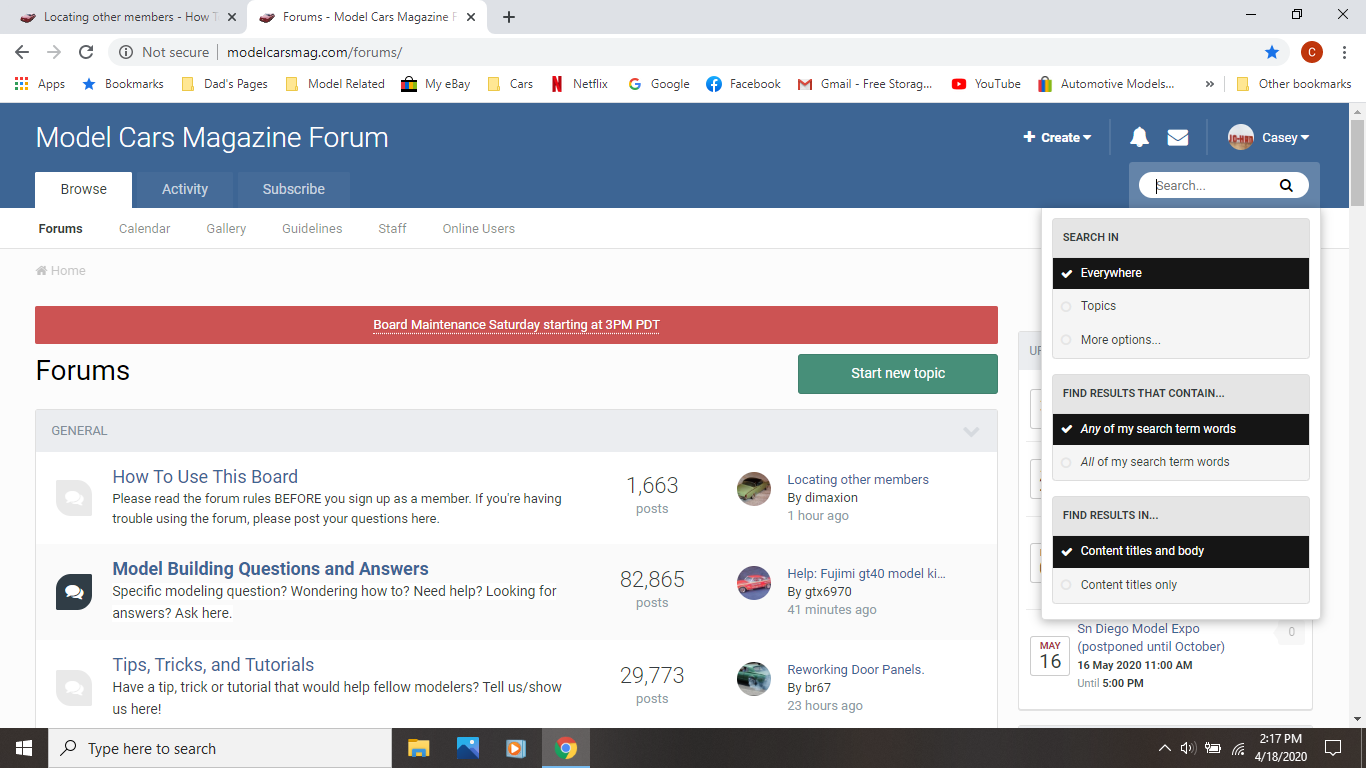
Task: Open Model Building Questions and Answers forum
Action: click(270, 569)
